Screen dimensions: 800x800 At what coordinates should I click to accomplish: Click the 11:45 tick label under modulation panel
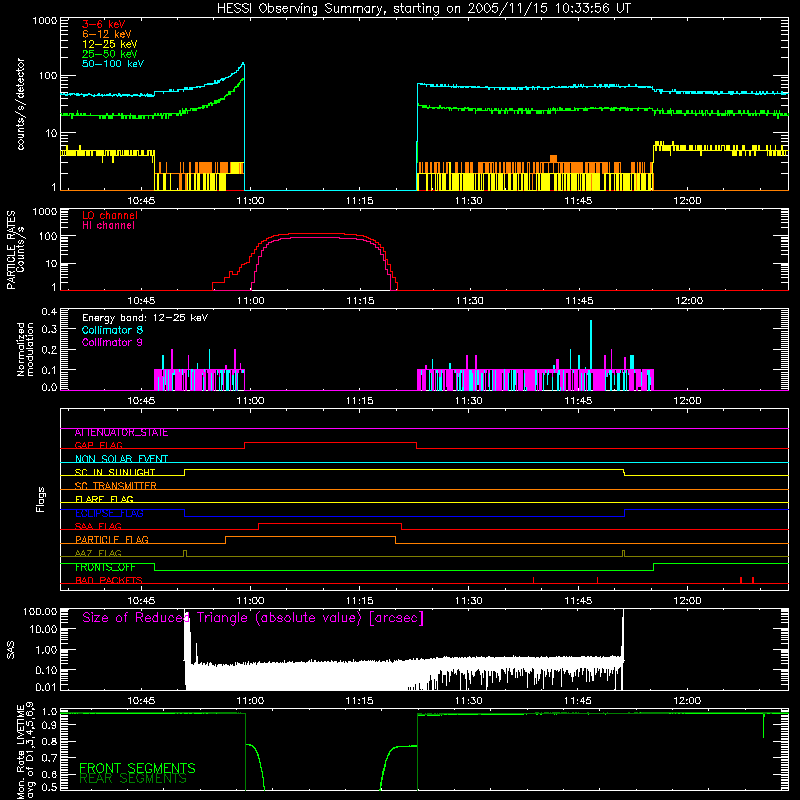[x=578, y=401]
